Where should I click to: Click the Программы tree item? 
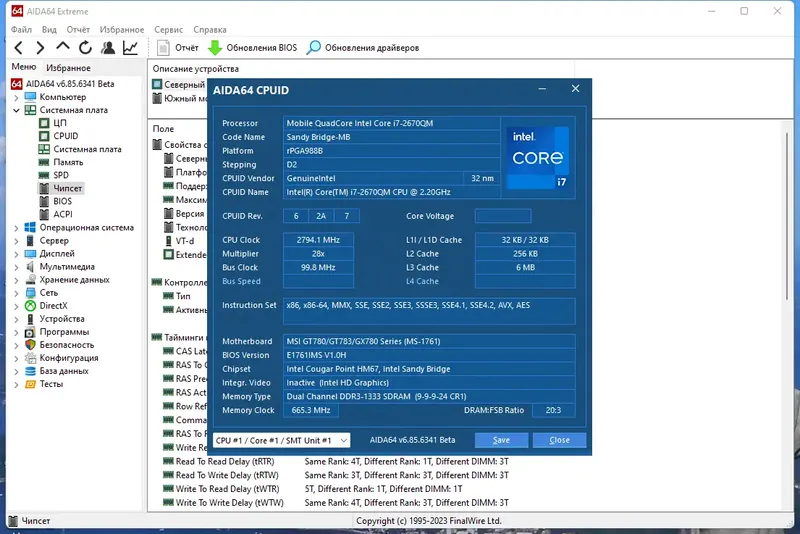(64, 332)
